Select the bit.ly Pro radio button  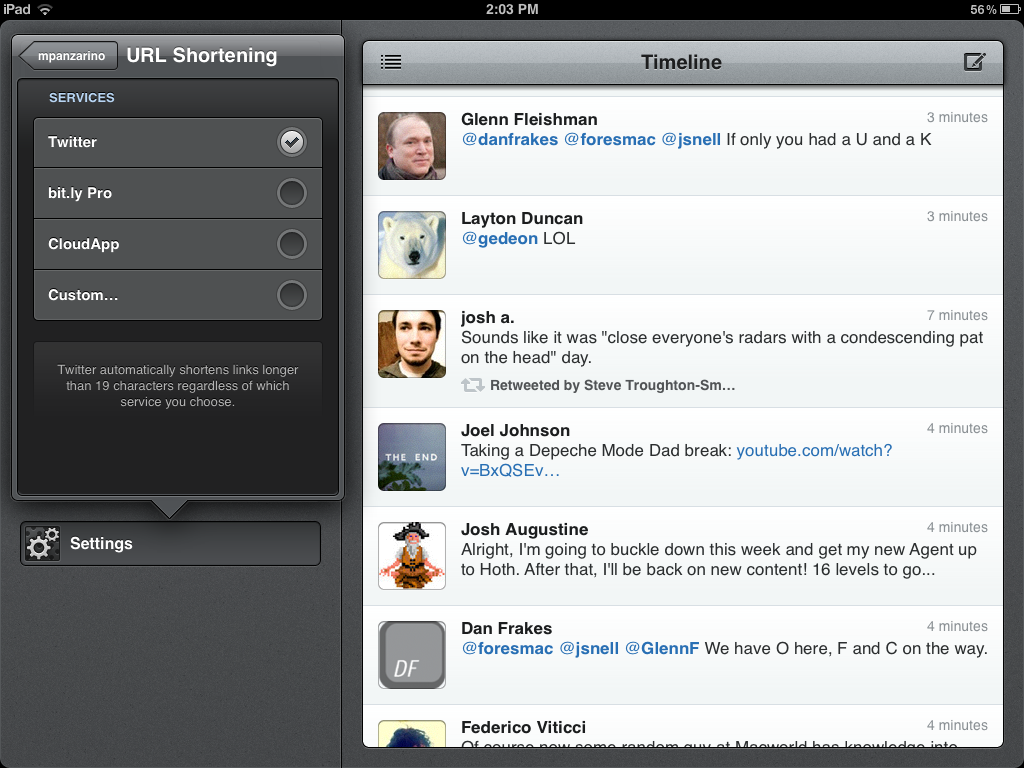point(291,193)
